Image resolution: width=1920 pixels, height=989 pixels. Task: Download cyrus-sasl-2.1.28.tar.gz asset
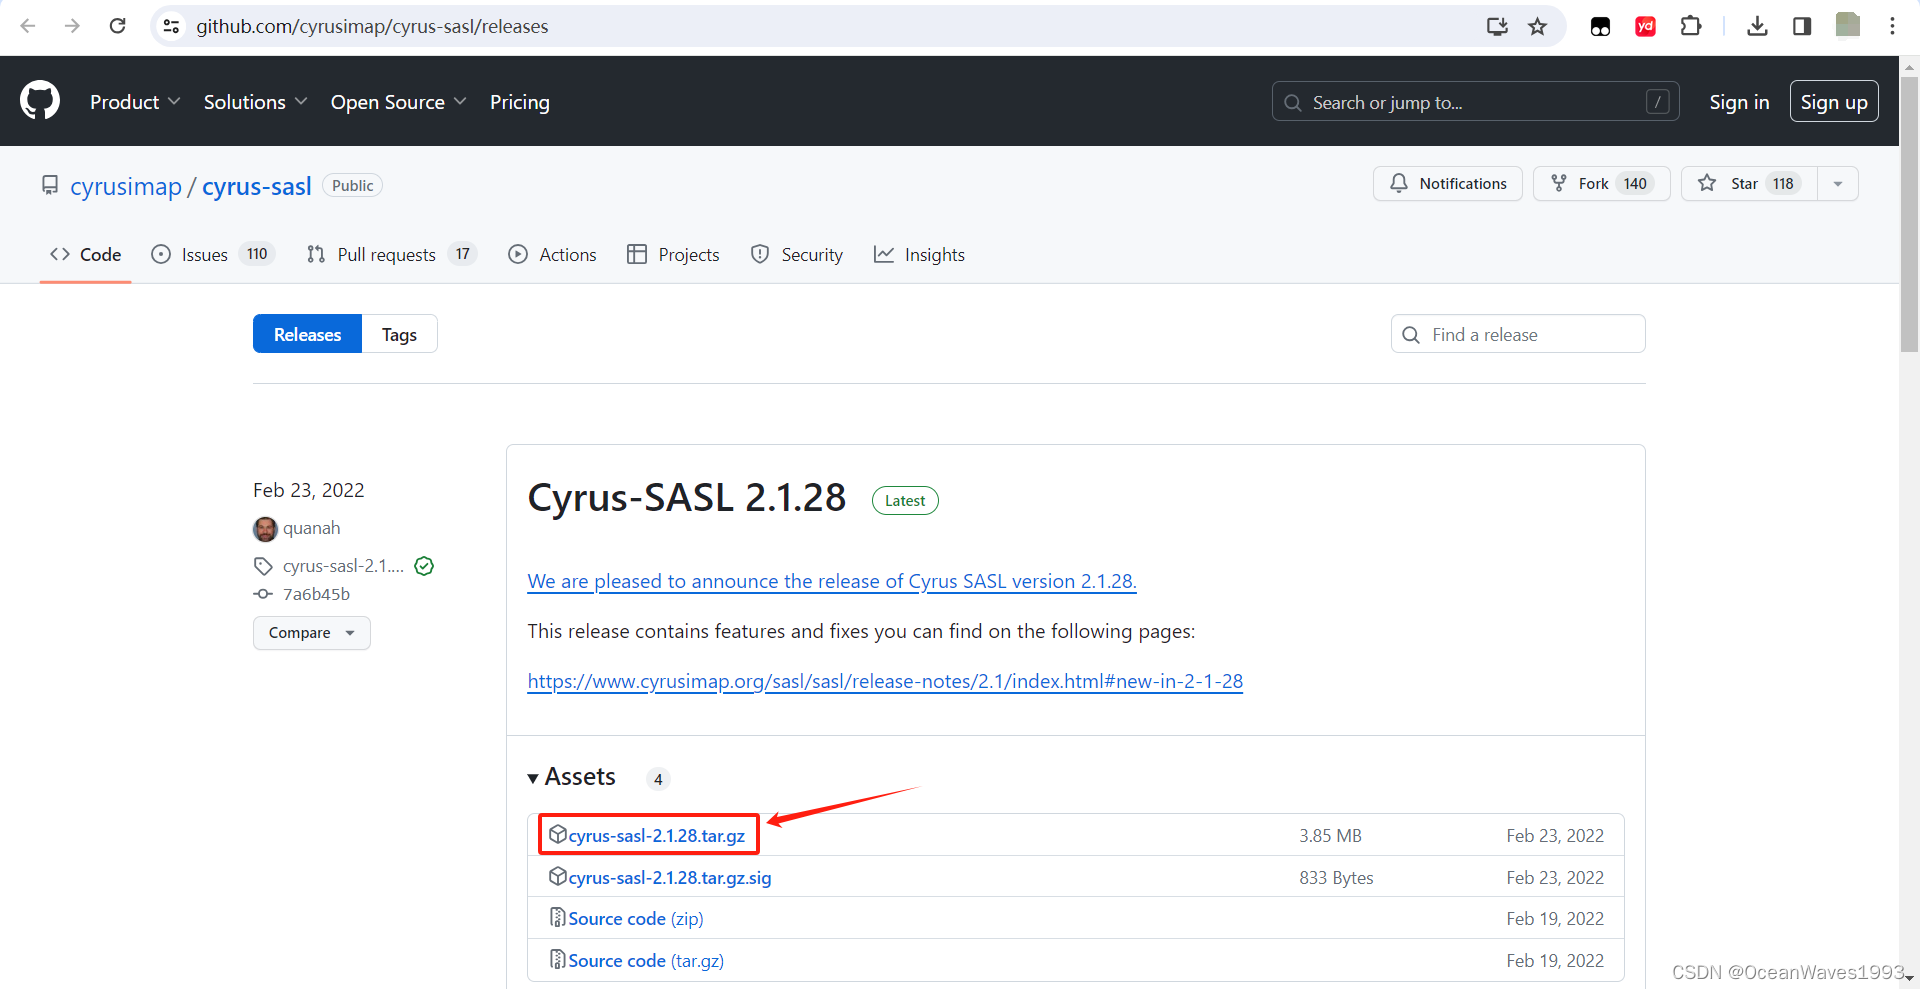[656, 835]
